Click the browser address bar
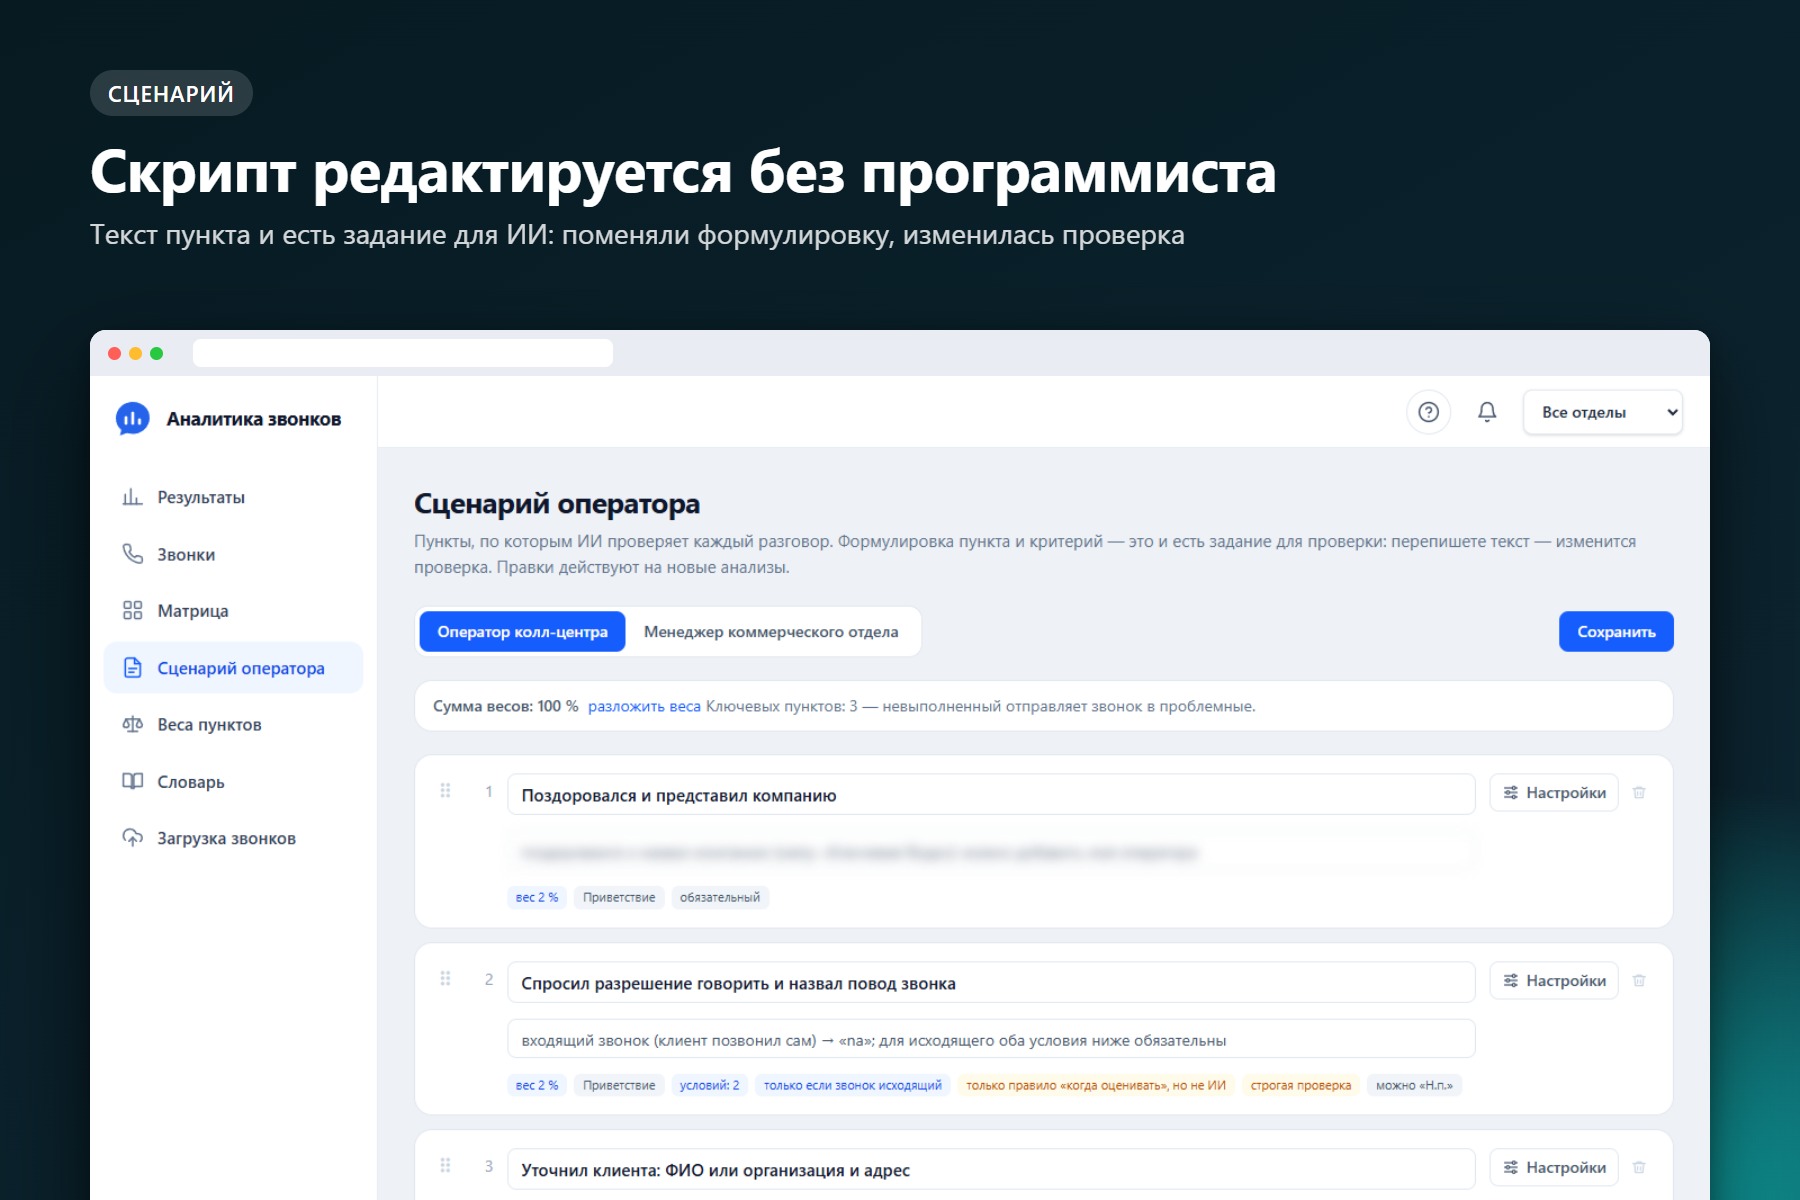Viewport: 1800px width, 1200px height. pyautogui.click(x=403, y=353)
